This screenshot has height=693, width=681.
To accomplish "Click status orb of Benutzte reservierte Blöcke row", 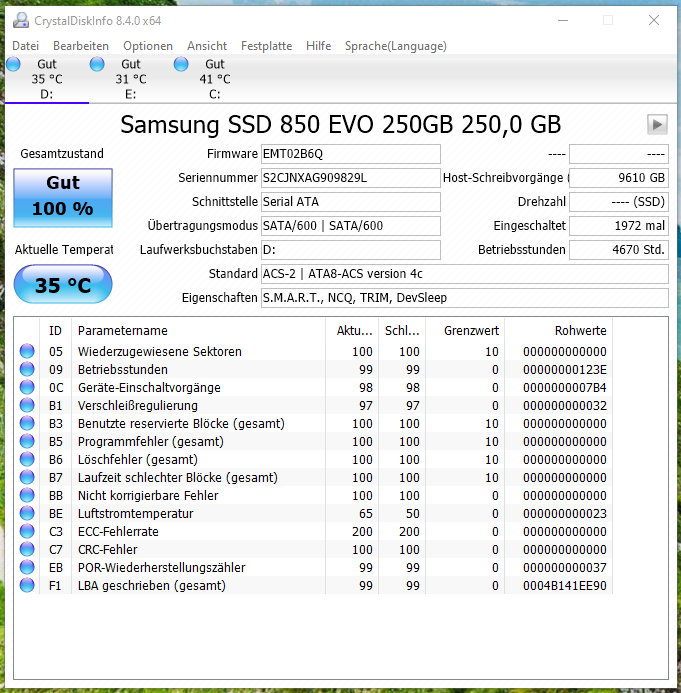I will tap(27, 423).
